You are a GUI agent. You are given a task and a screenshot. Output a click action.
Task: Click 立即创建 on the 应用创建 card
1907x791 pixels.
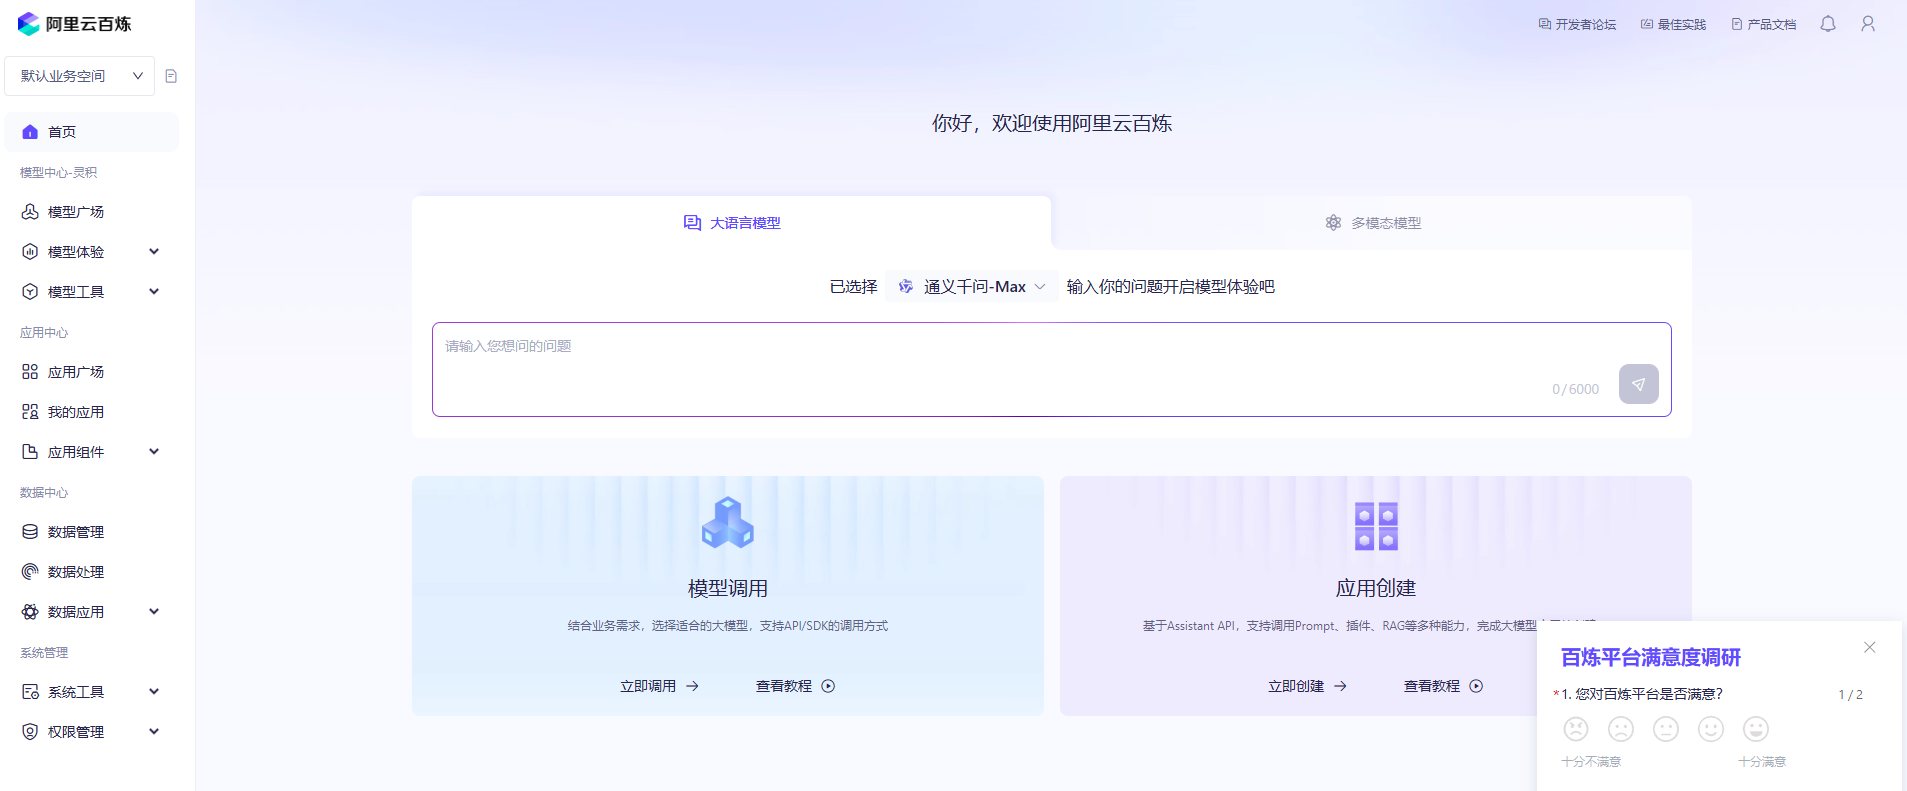pos(1307,686)
